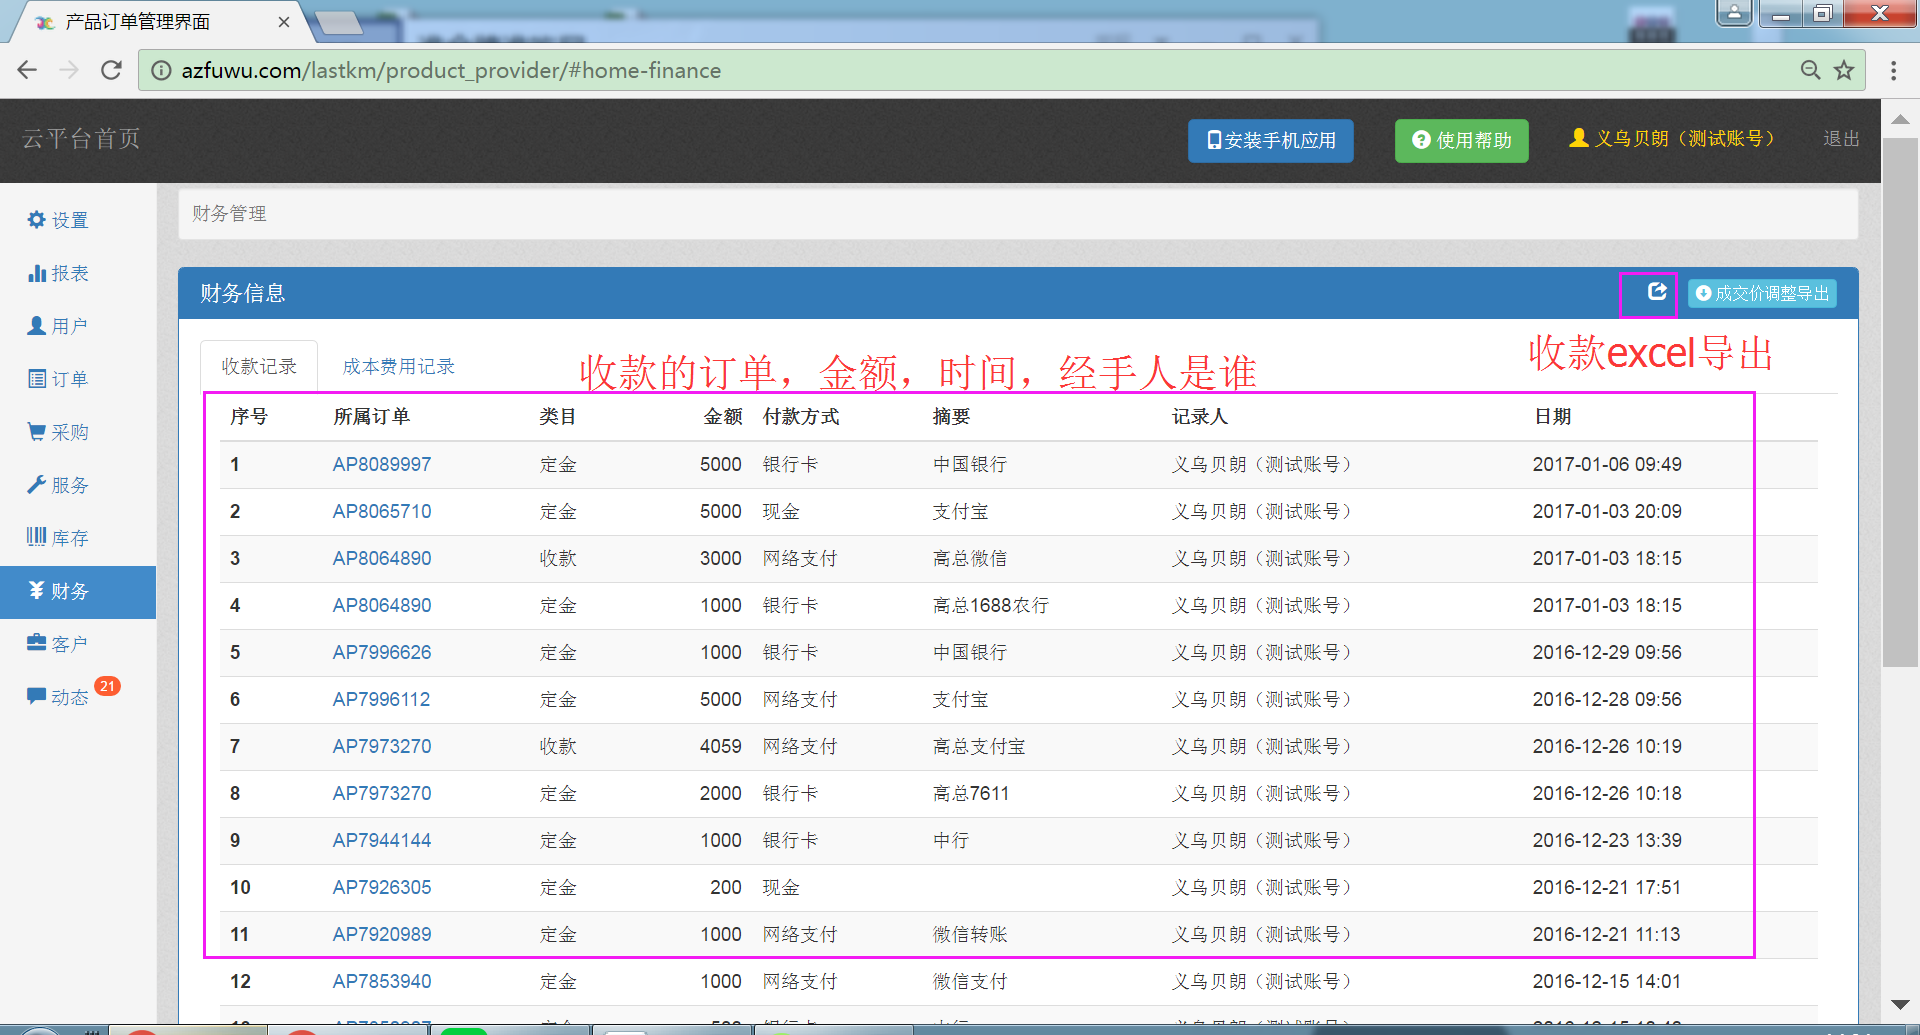
Task: Switch to the 收款记录 tab
Action: click(259, 366)
